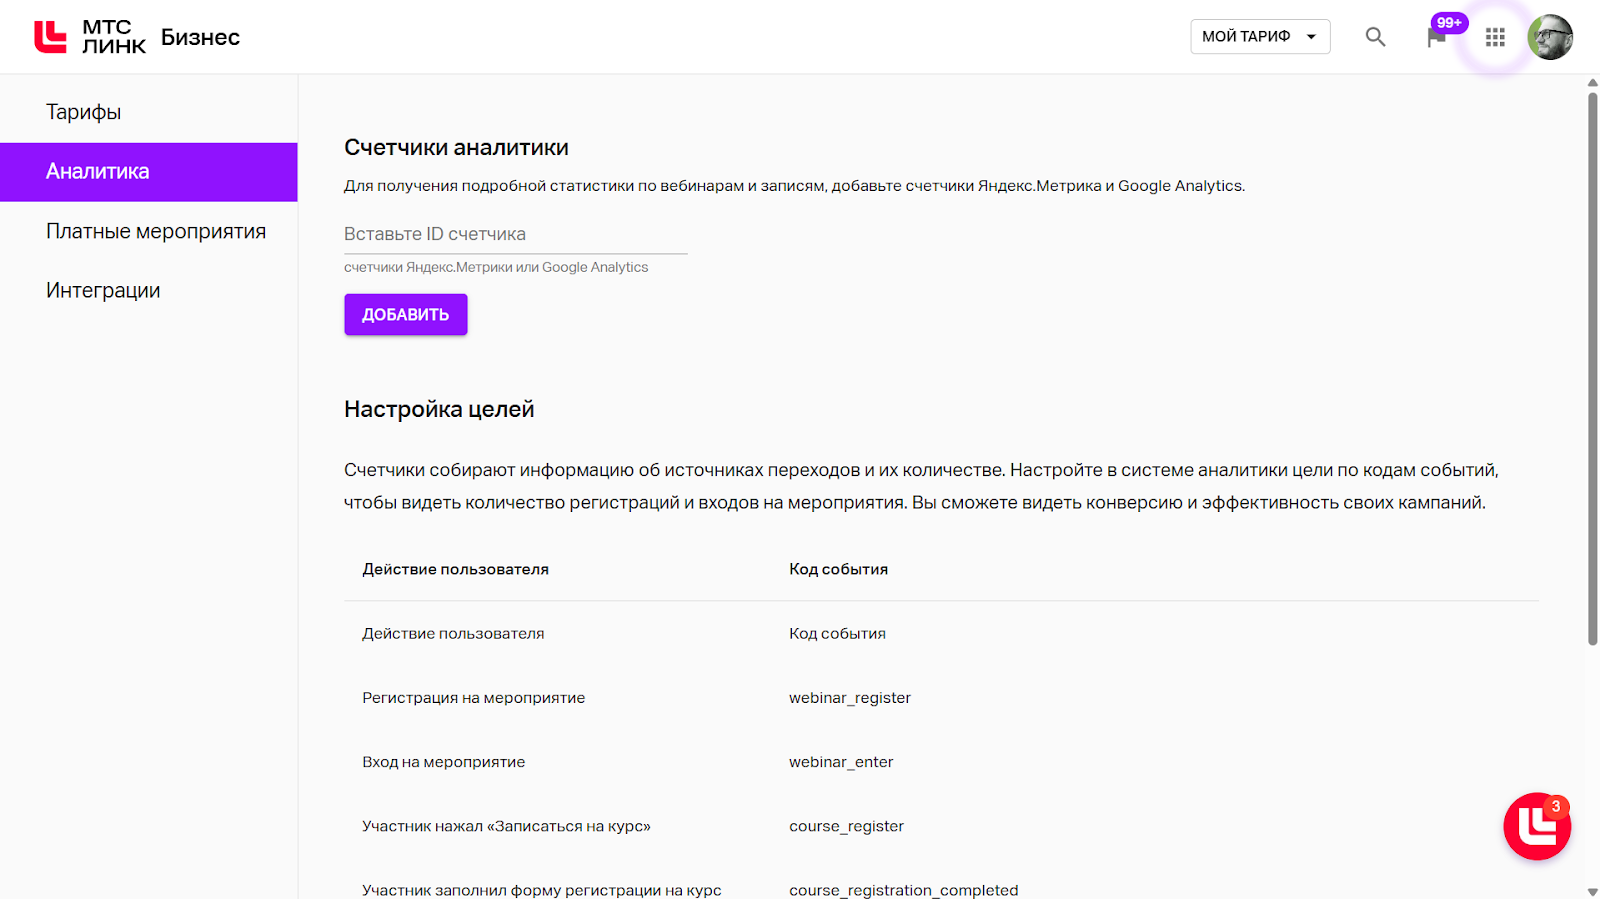Go to Тарифы in the sidebar
1600x899 pixels.
(x=84, y=112)
